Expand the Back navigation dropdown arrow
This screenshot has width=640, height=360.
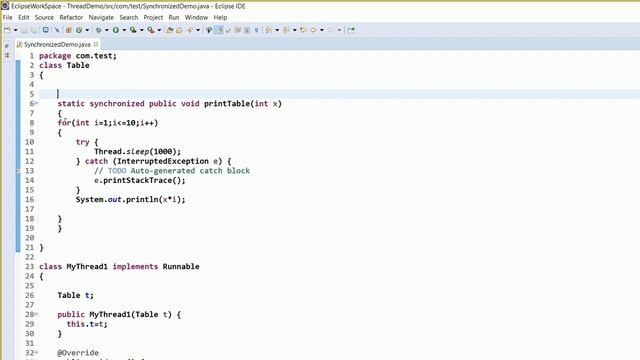click(322, 30)
